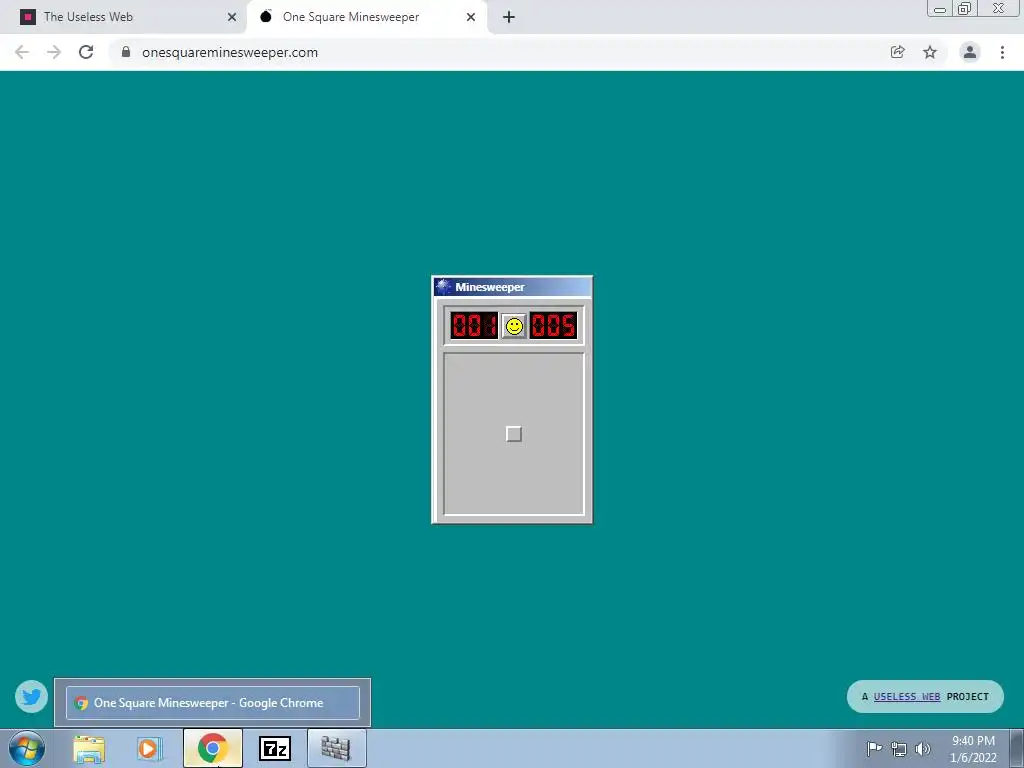The image size is (1024, 768).
Task: Follow the USELESS WEB link
Action: click(x=906, y=697)
